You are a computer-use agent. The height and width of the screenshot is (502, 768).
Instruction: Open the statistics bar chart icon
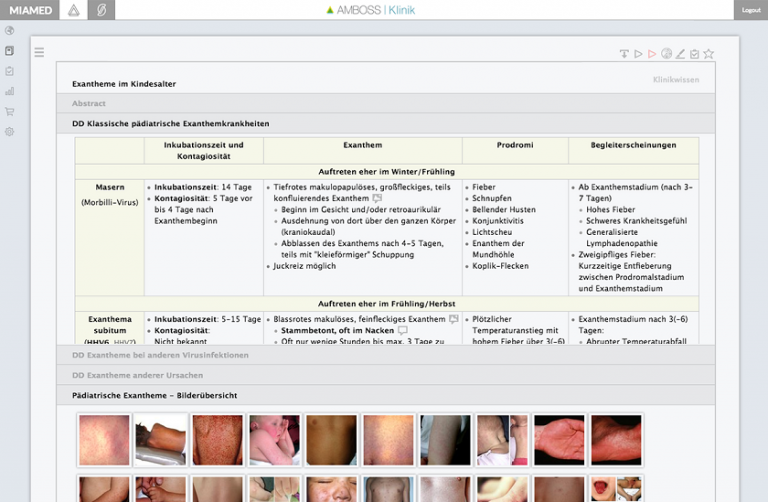[10, 91]
